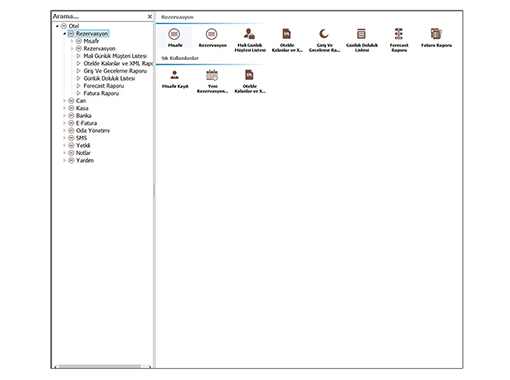The height and width of the screenshot is (380, 510).
Task: Expand the SMS node arrow
Action: pos(65,138)
